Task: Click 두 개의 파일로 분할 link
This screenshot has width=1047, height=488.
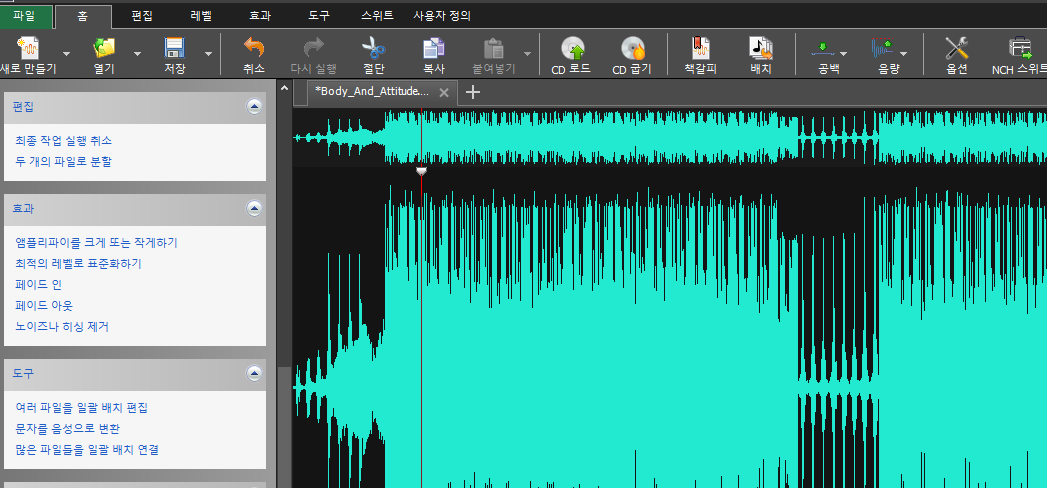Action: (x=63, y=162)
